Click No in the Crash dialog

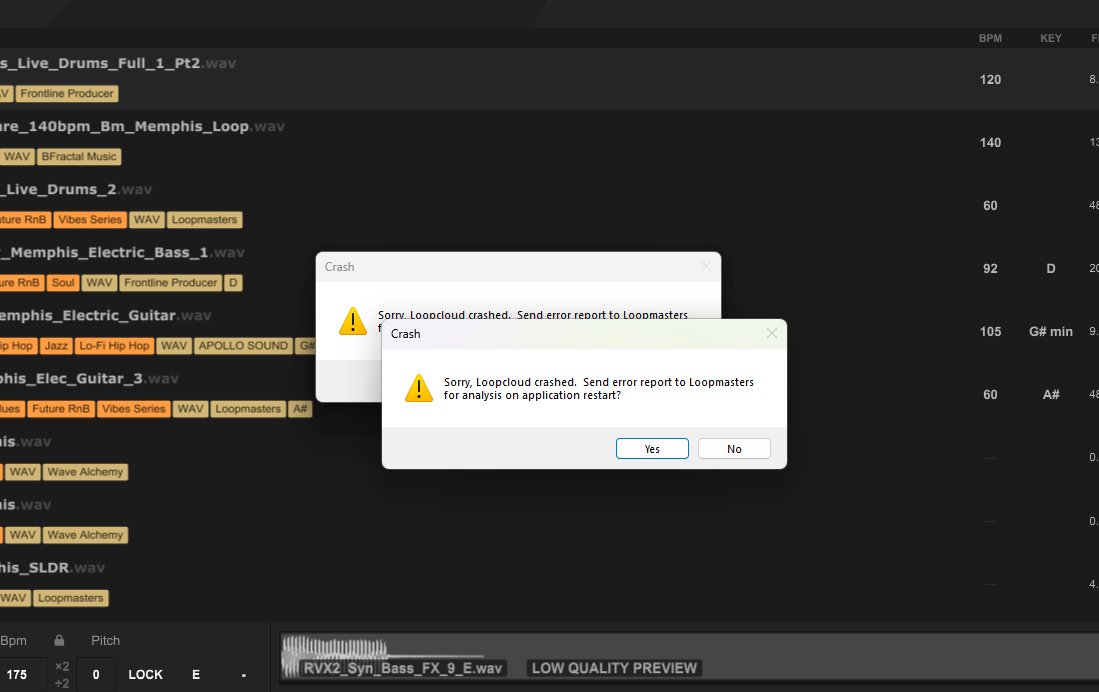pos(734,449)
